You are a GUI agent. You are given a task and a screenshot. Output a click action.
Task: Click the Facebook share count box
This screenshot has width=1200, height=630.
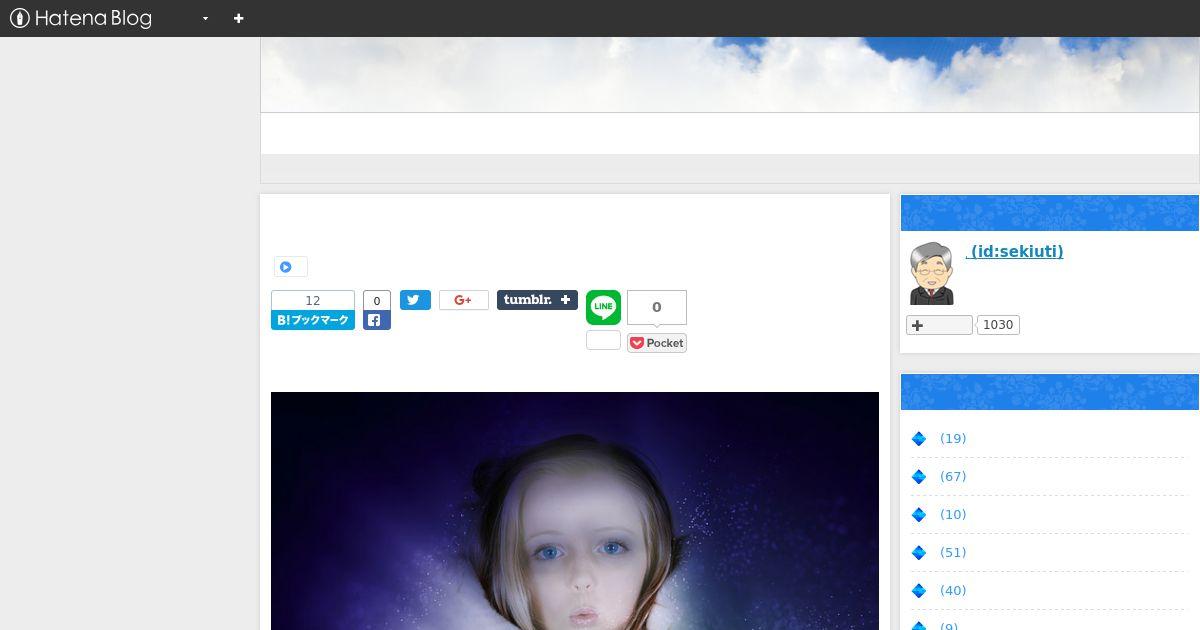coord(377,300)
